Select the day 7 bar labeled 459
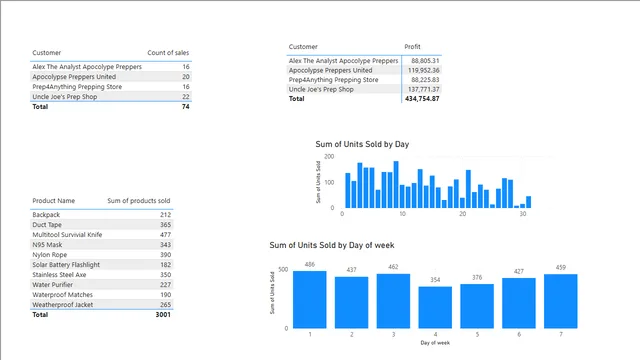The height and width of the screenshot is (360, 640). tap(561, 301)
